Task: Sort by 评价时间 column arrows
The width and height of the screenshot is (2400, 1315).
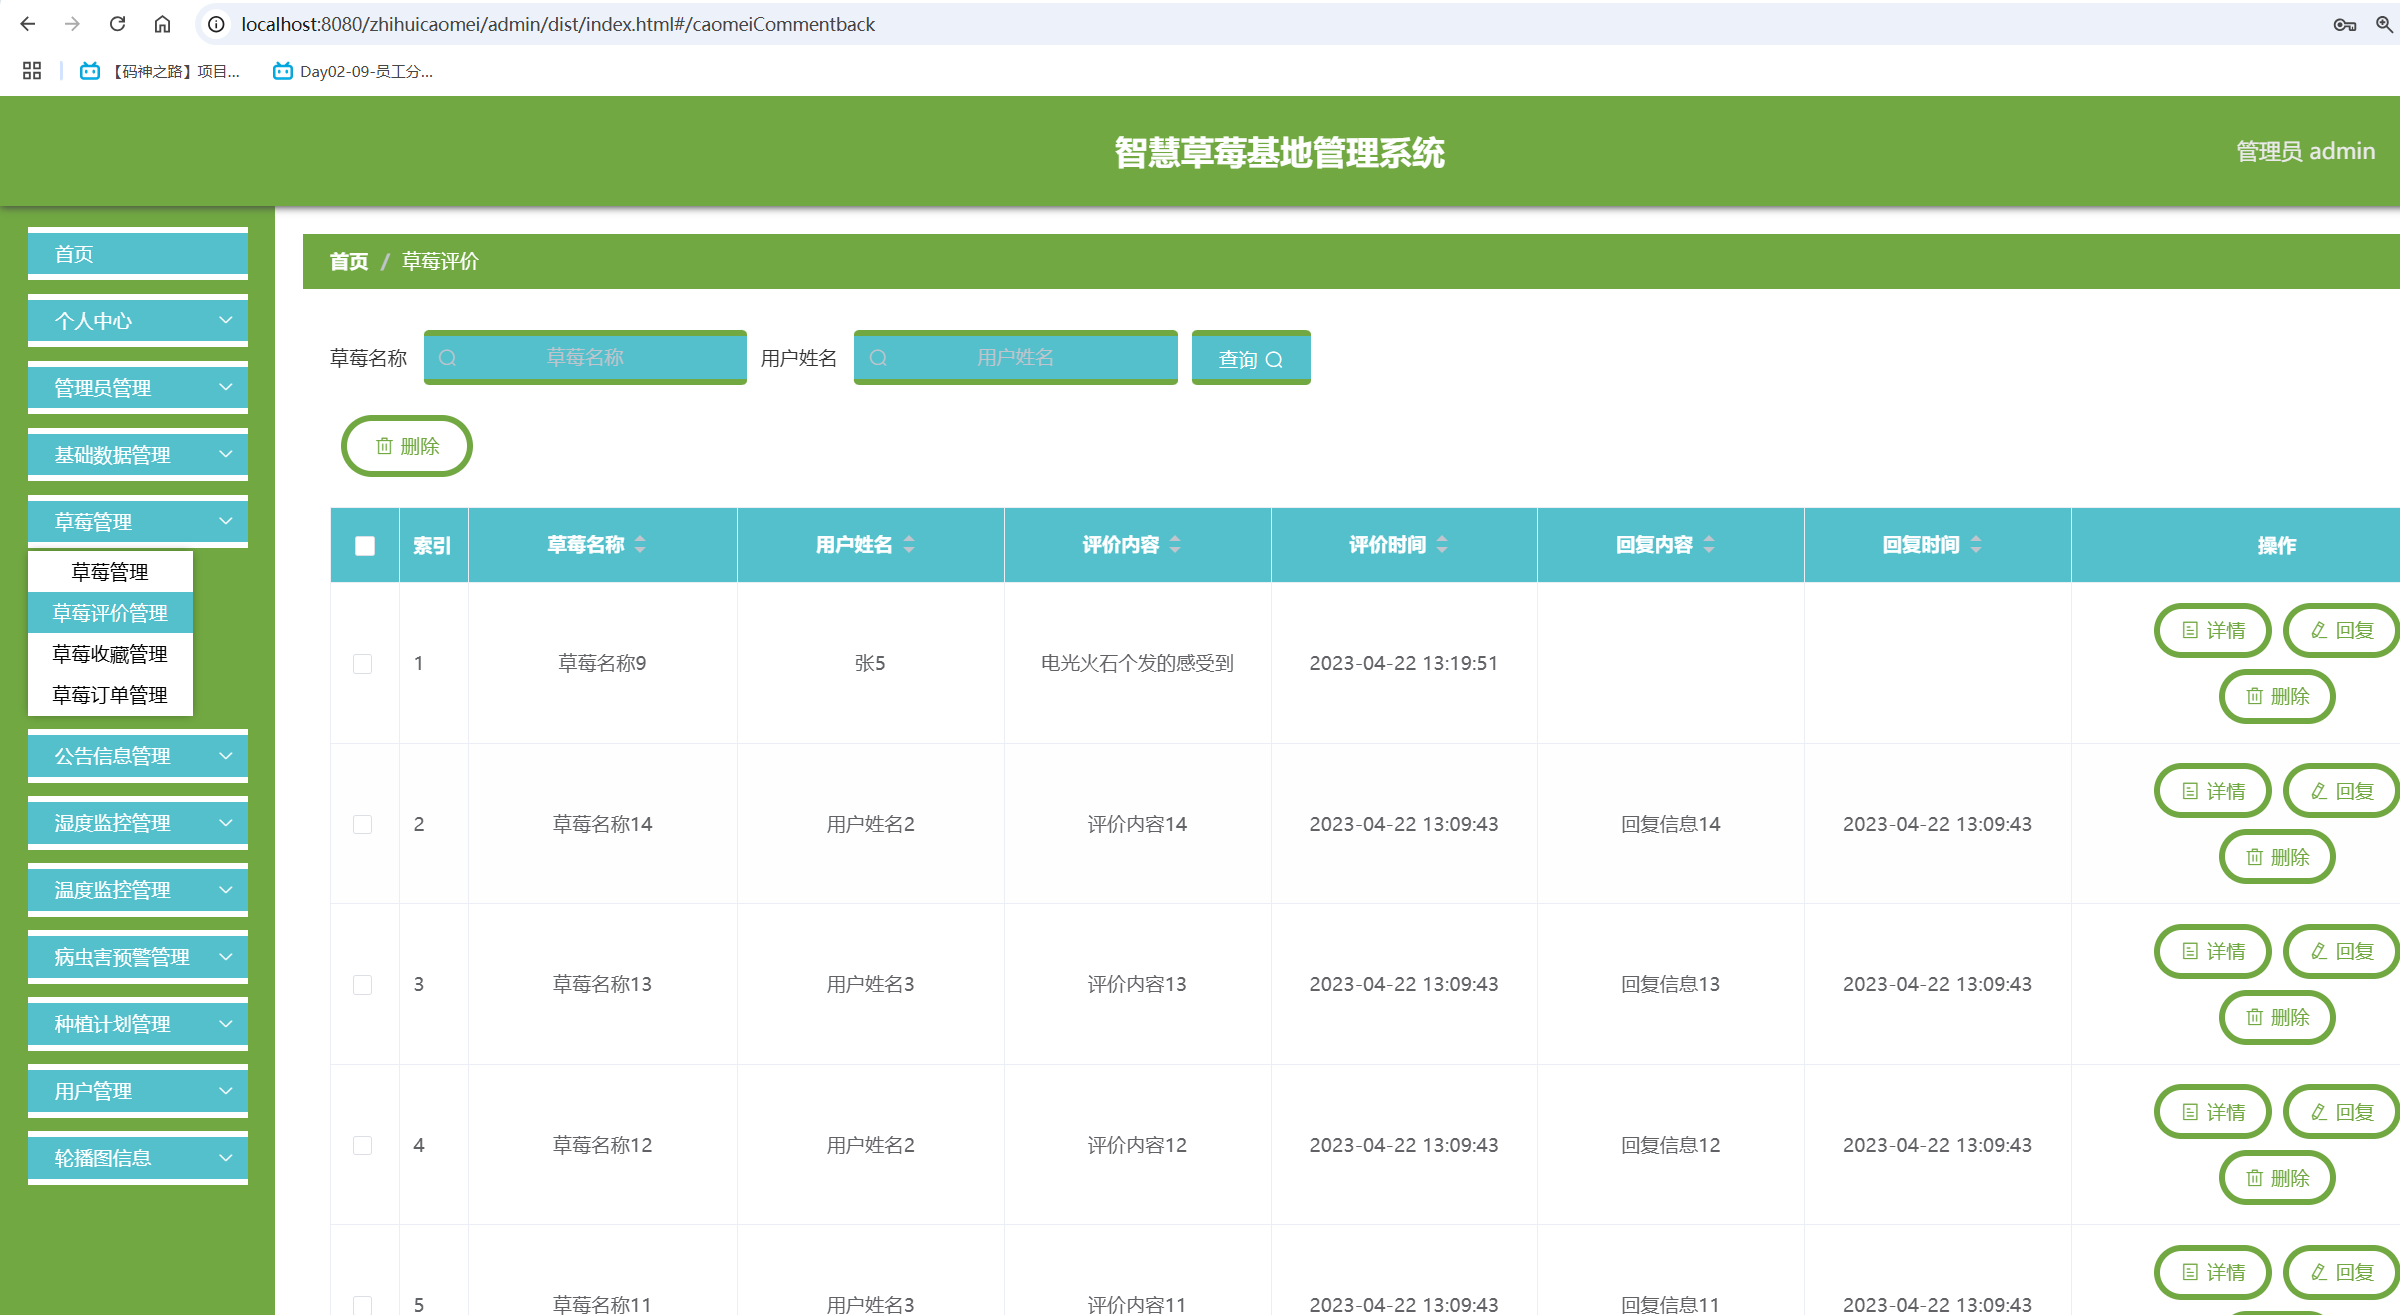Action: coord(1442,545)
